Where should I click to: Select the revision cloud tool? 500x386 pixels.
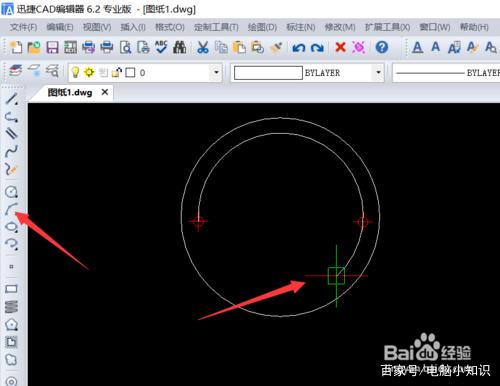click(11, 360)
